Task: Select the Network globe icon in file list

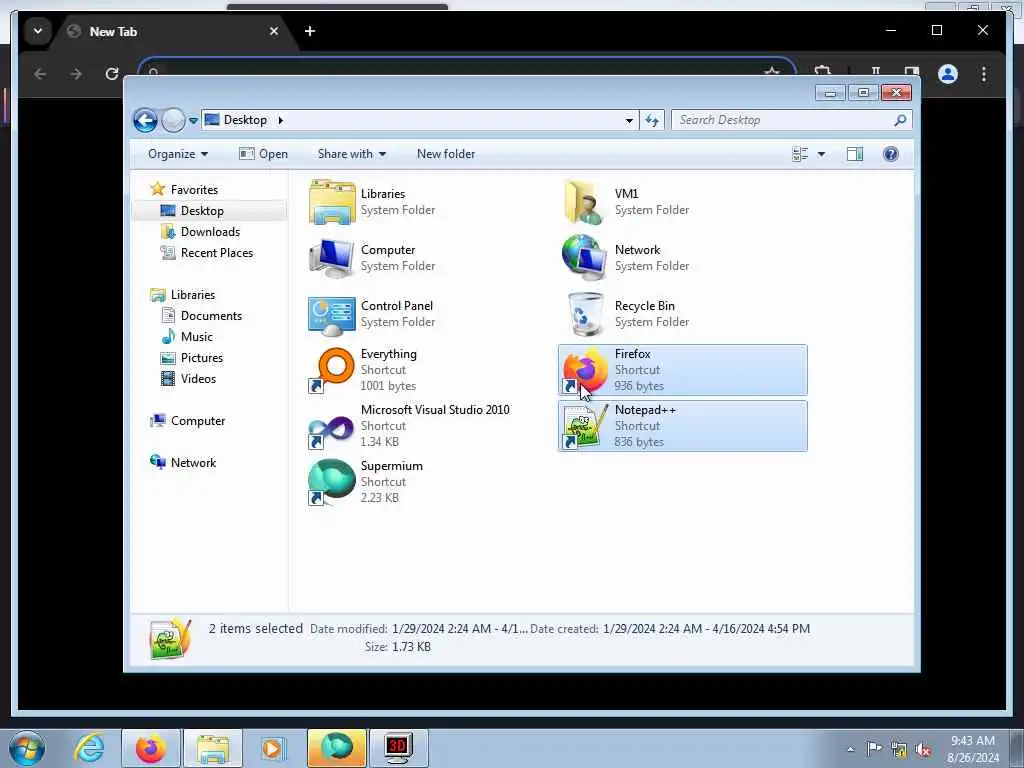Action: coord(584,257)
